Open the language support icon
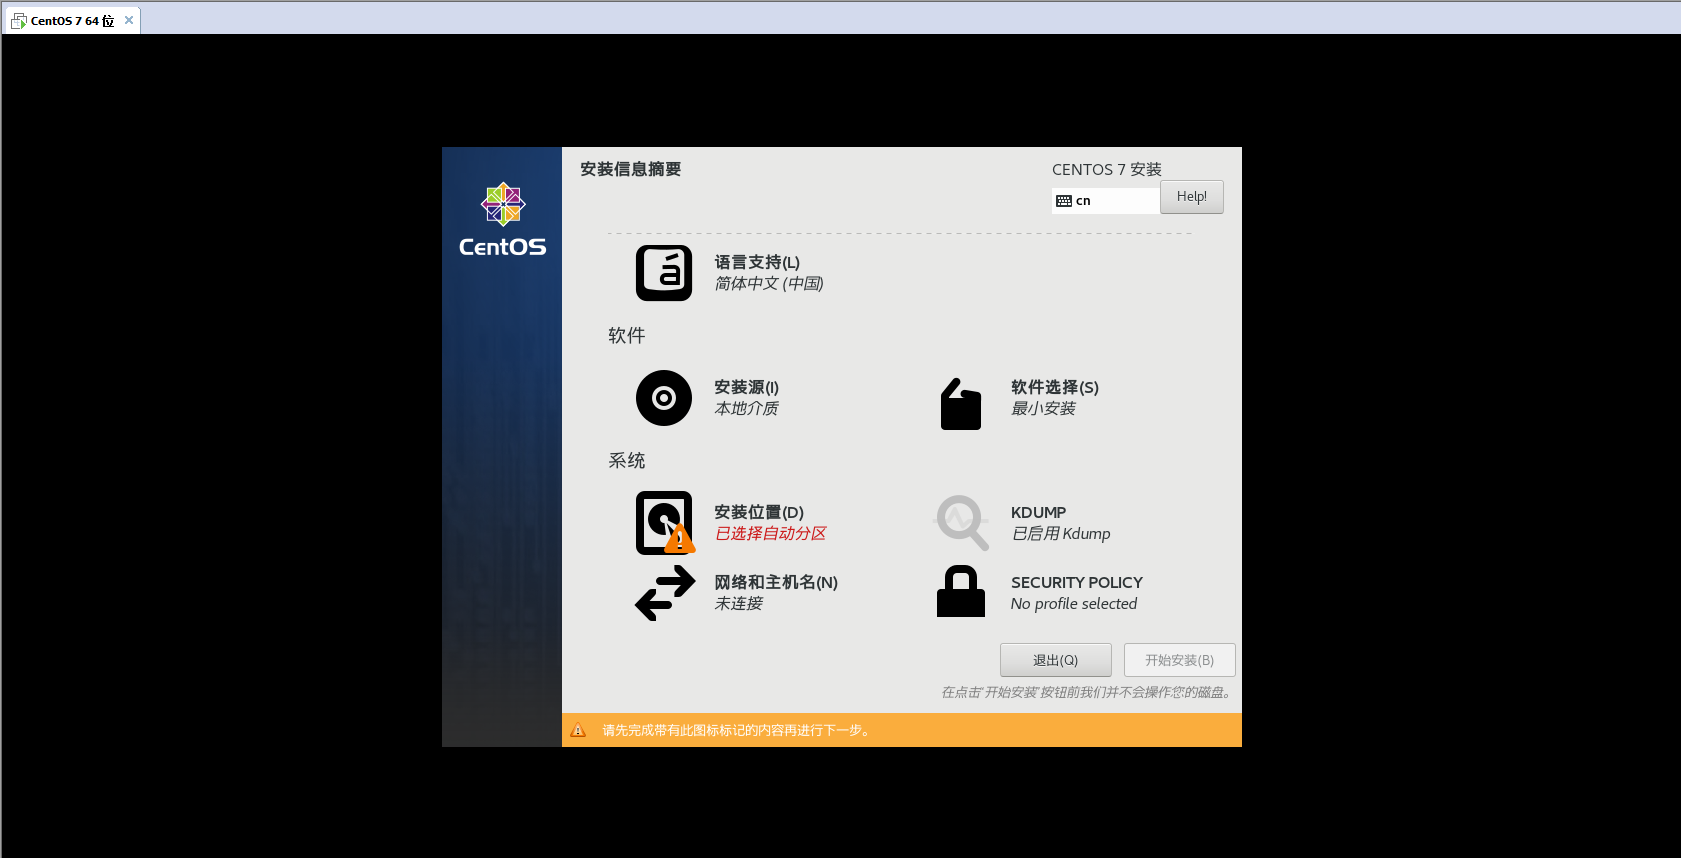 coord(664,273)
